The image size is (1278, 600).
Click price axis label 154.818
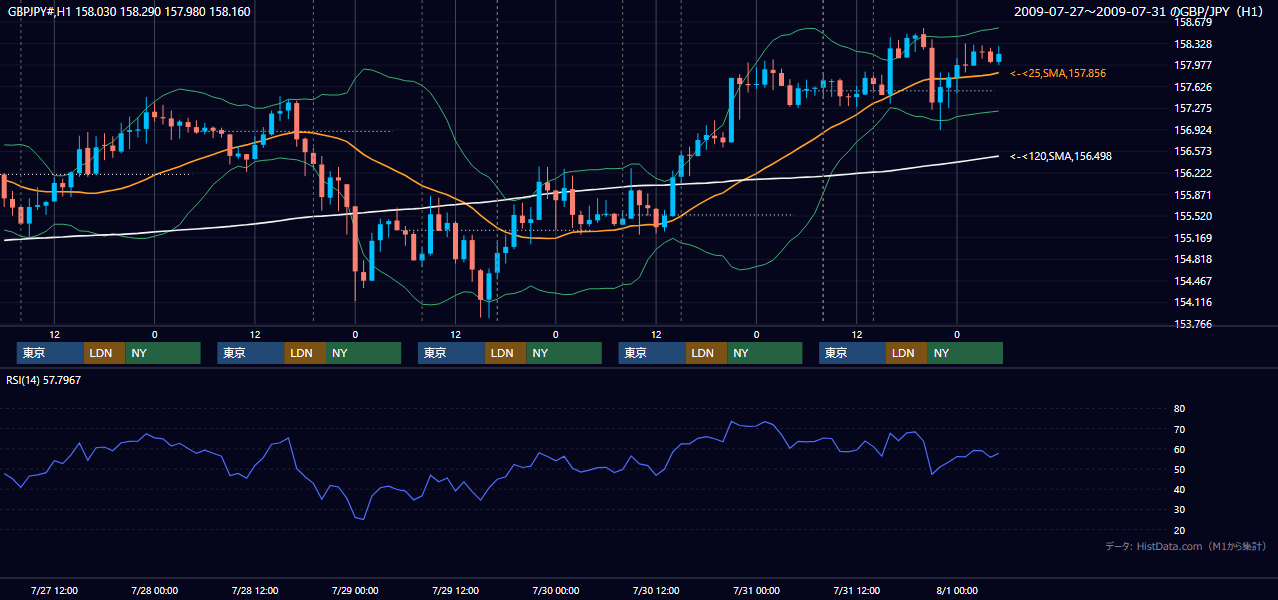(1191, 260)
